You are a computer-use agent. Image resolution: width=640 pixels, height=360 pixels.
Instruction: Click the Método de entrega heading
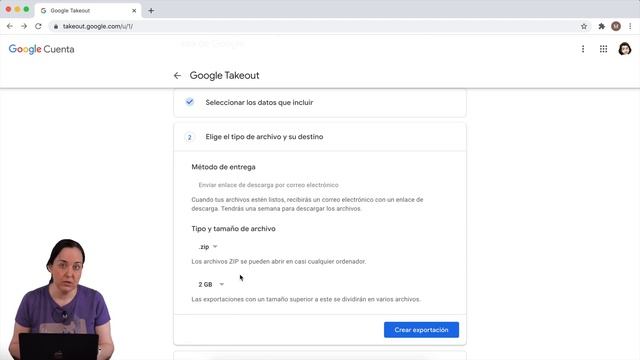pos(223,167)
